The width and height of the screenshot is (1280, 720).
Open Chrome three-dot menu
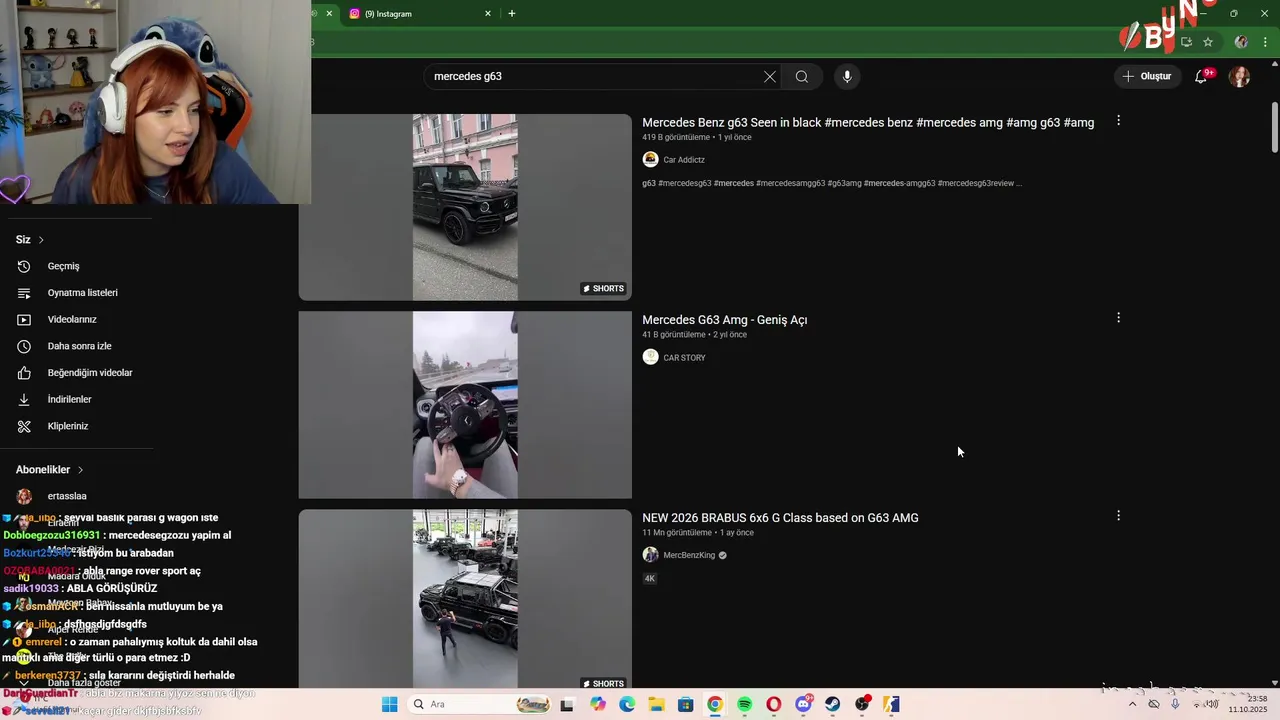(1265, 42)
